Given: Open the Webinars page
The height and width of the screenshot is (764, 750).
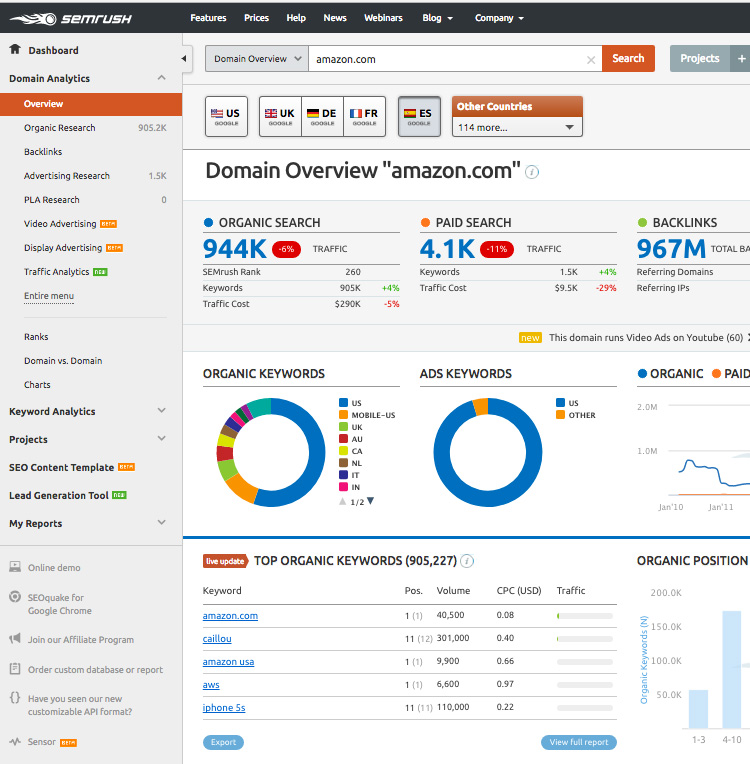Looking at the screenshot, I should (x=383, y=18).
